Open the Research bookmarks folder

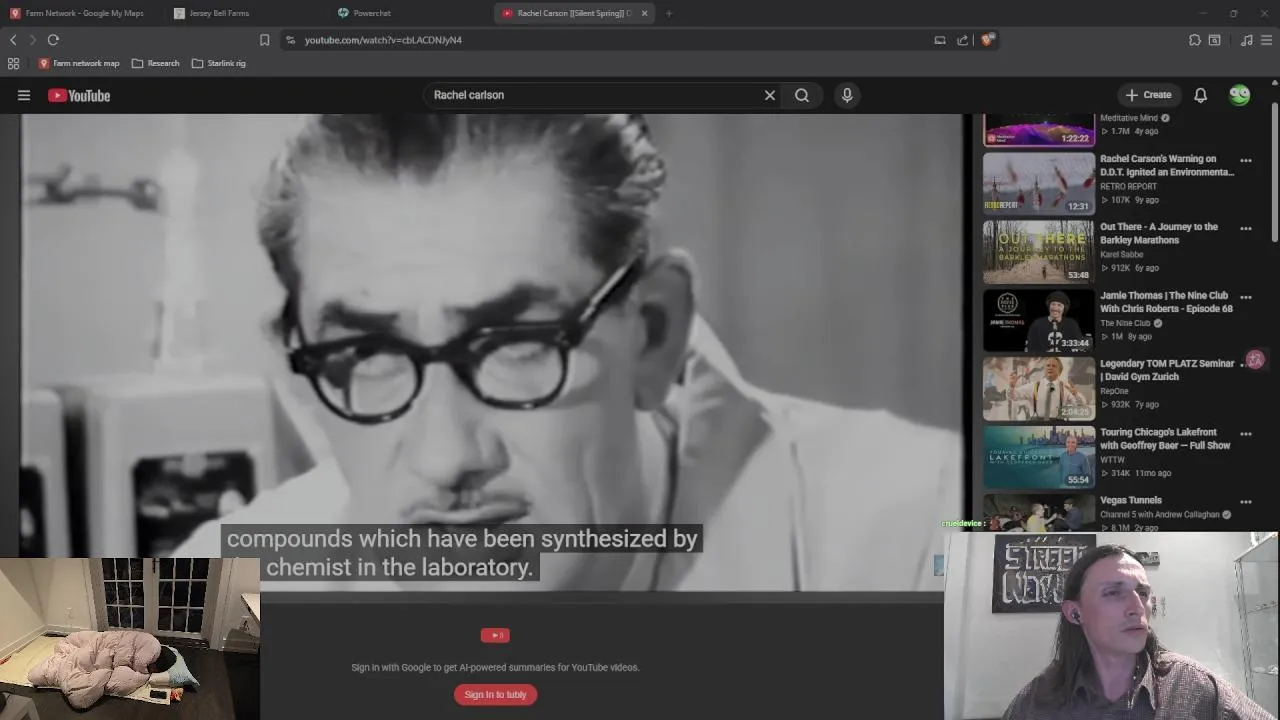[x=156, y=63]
